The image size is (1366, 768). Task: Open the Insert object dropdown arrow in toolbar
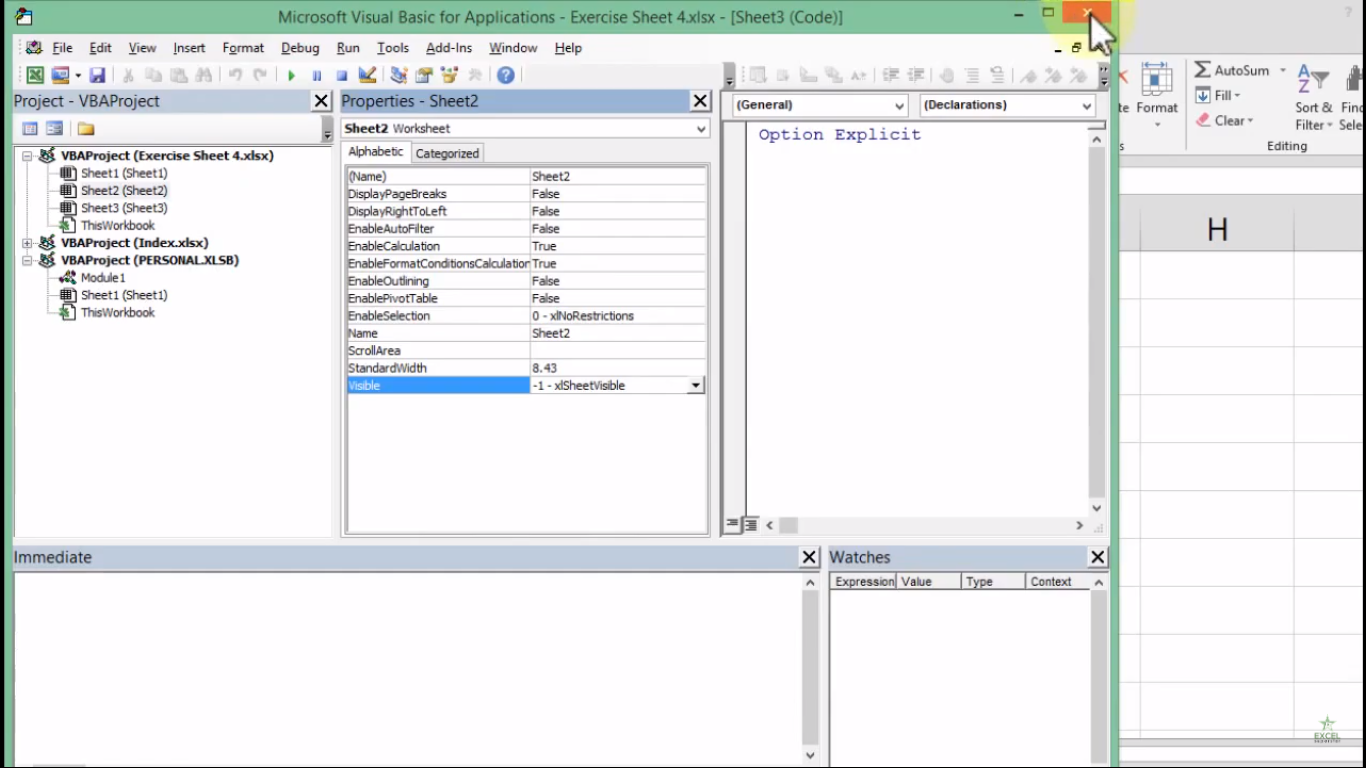[78, 75]
